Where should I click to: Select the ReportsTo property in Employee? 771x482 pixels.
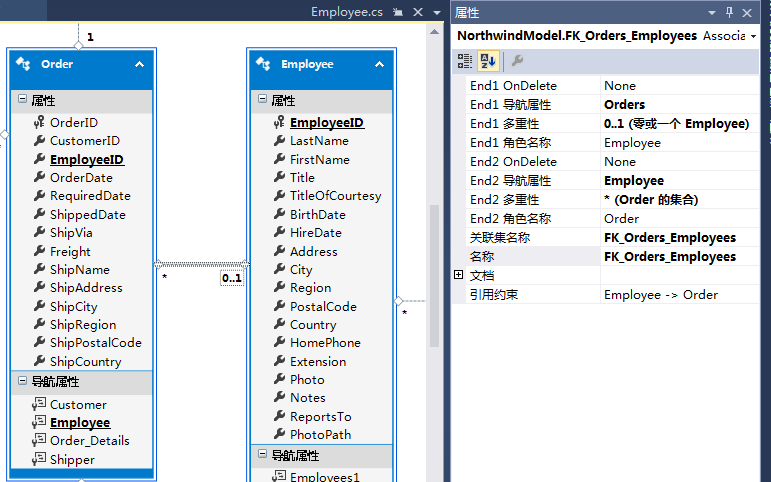321,417
